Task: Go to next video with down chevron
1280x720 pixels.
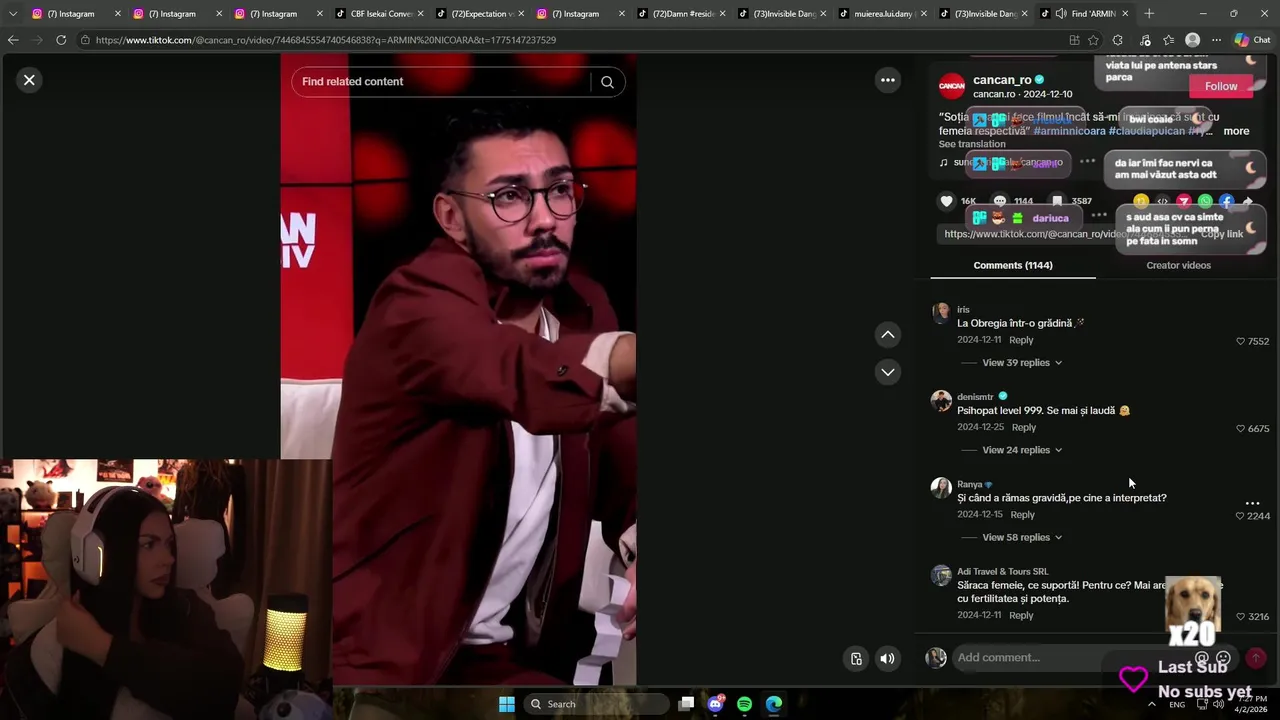Action: (887, 372)
